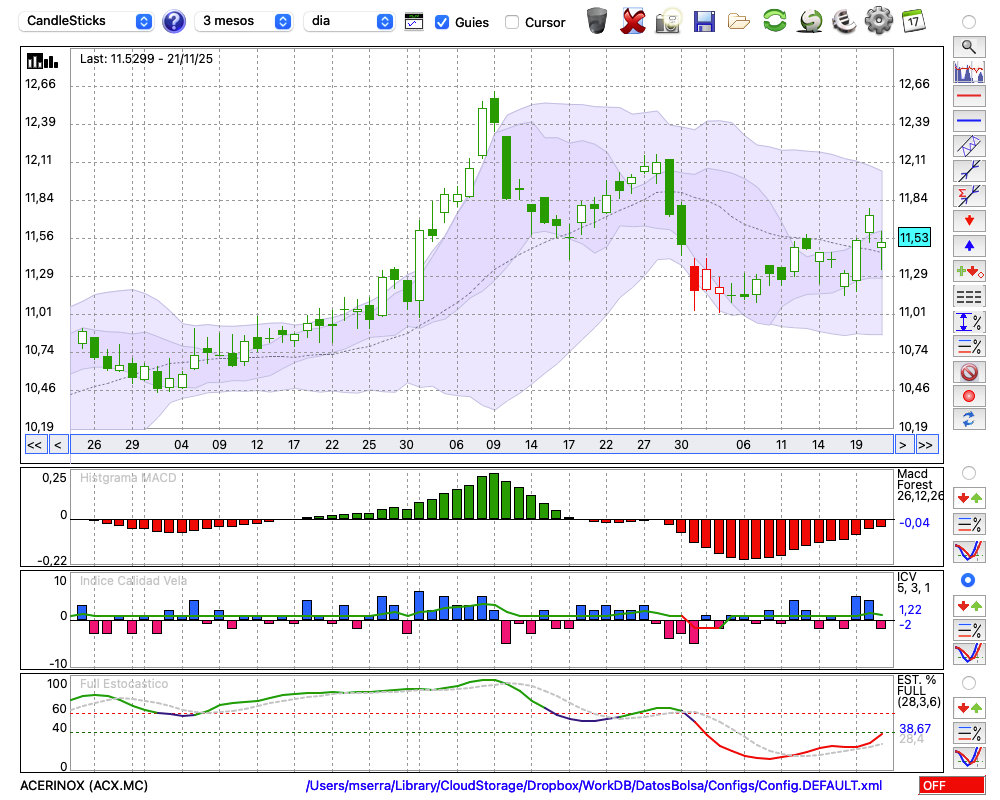
Task: Click the '>>' jump-to-end button
Action: 926,445
